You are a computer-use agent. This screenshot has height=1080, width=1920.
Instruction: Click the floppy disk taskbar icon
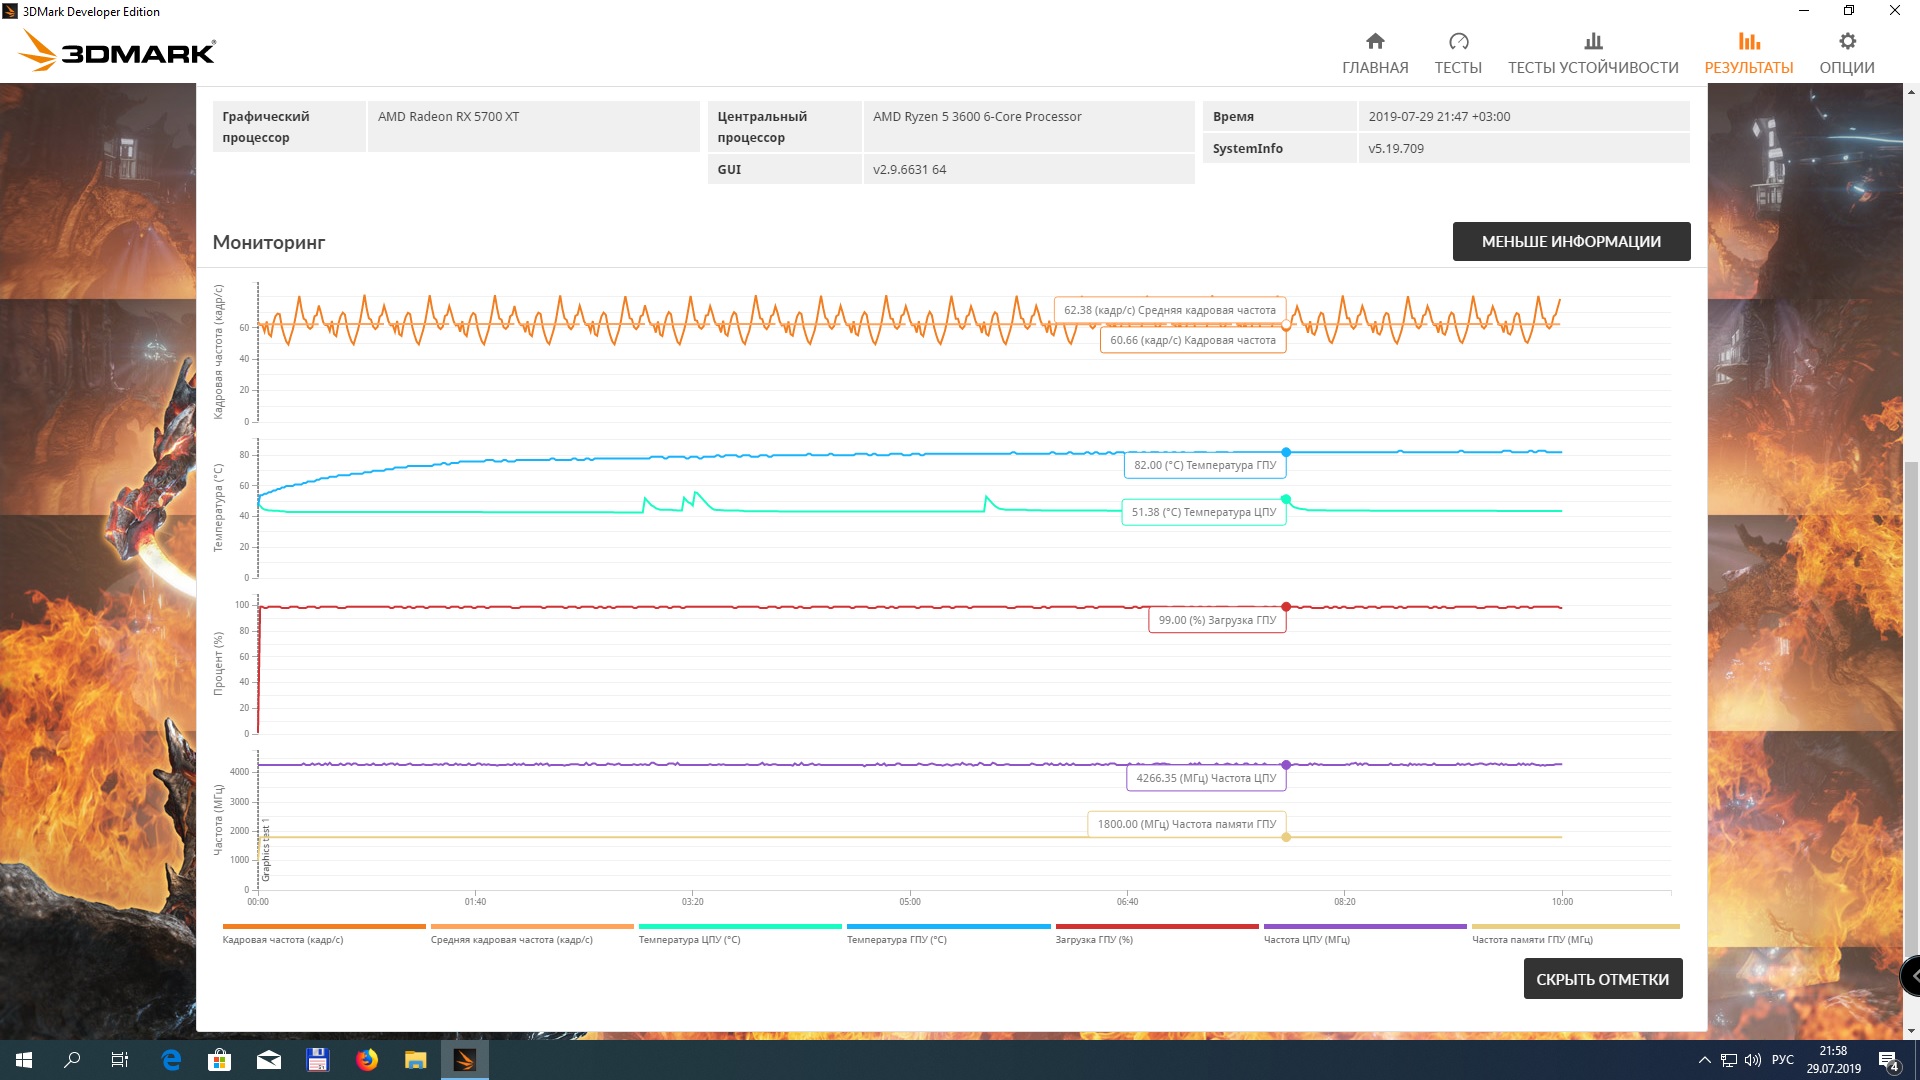(x=318, y=1060)
